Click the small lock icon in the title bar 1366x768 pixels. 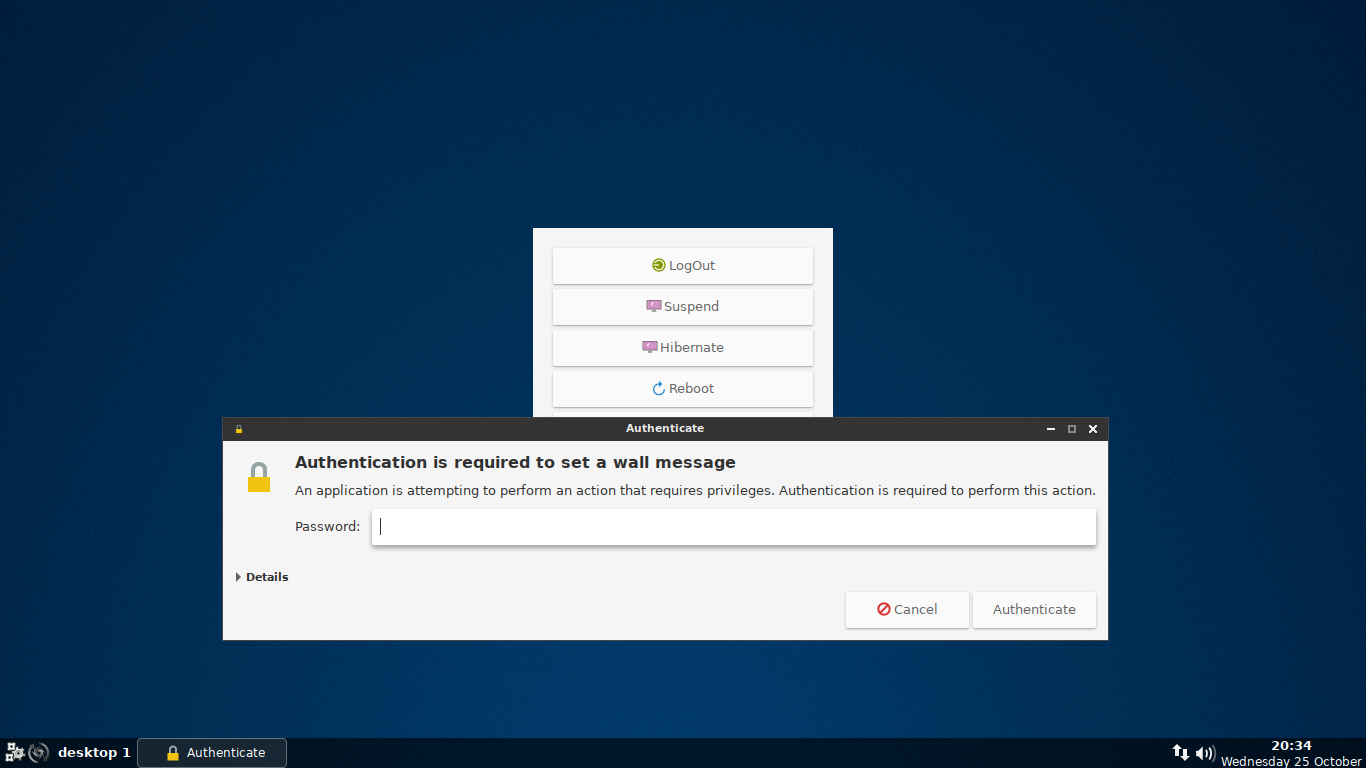[x=239, y=429]
